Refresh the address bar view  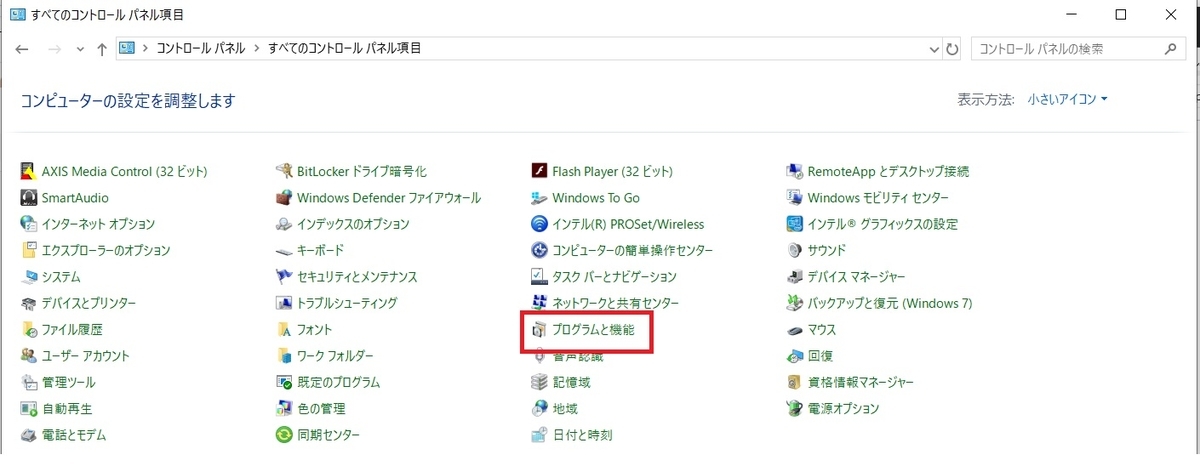click(x=952, y=48)
